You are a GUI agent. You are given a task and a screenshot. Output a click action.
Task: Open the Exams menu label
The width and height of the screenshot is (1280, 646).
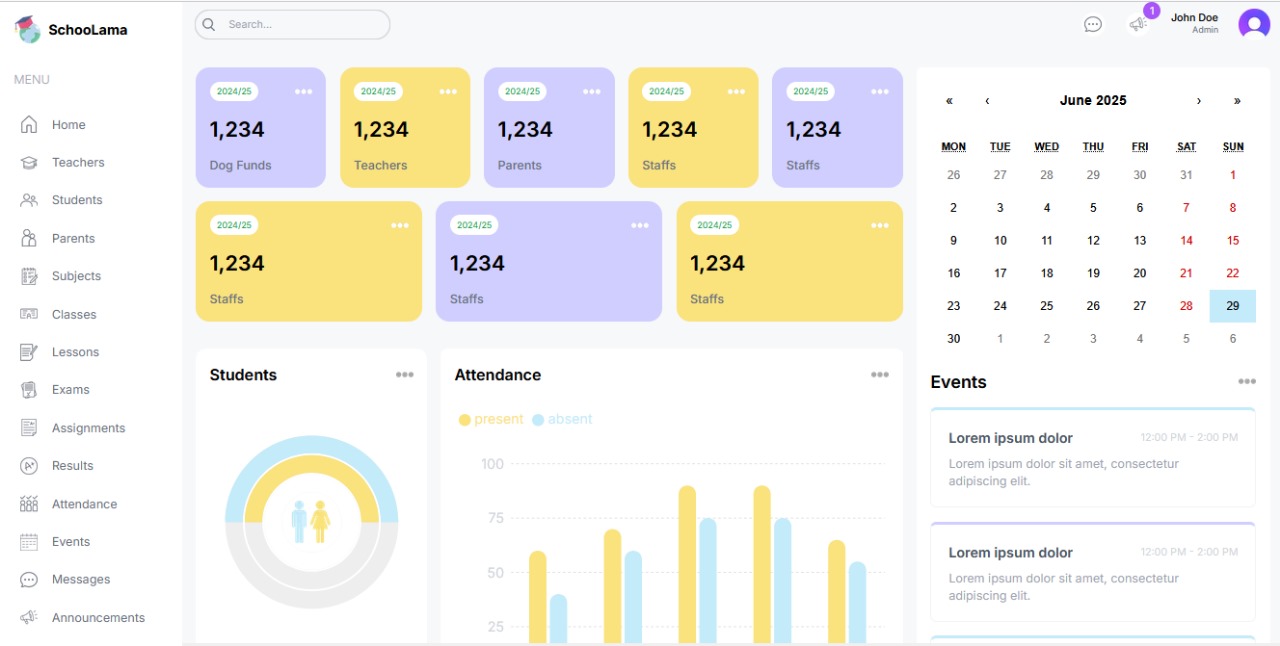click(x=71, y=390)
